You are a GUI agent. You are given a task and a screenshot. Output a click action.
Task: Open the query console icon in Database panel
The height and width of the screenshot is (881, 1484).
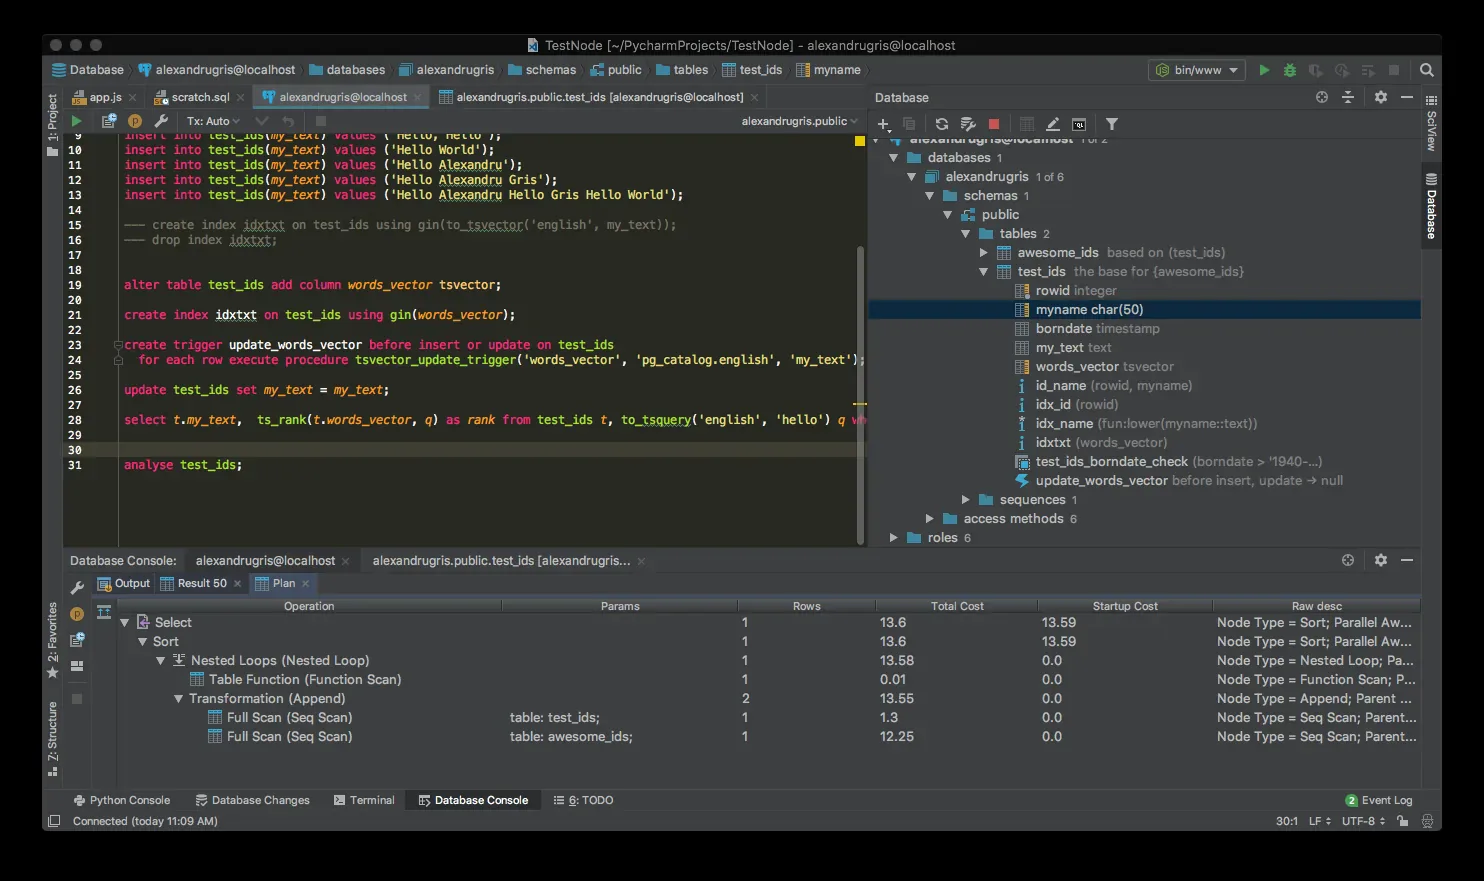1079,124
